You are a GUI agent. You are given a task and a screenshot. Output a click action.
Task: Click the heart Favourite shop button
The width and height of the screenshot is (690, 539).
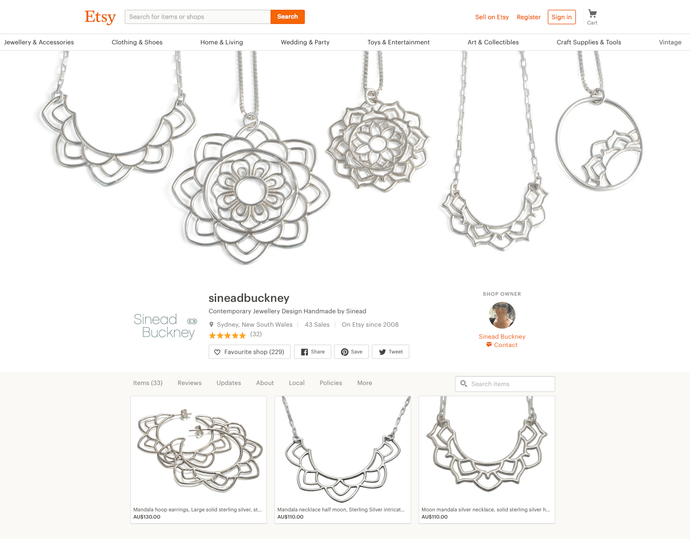250,352
